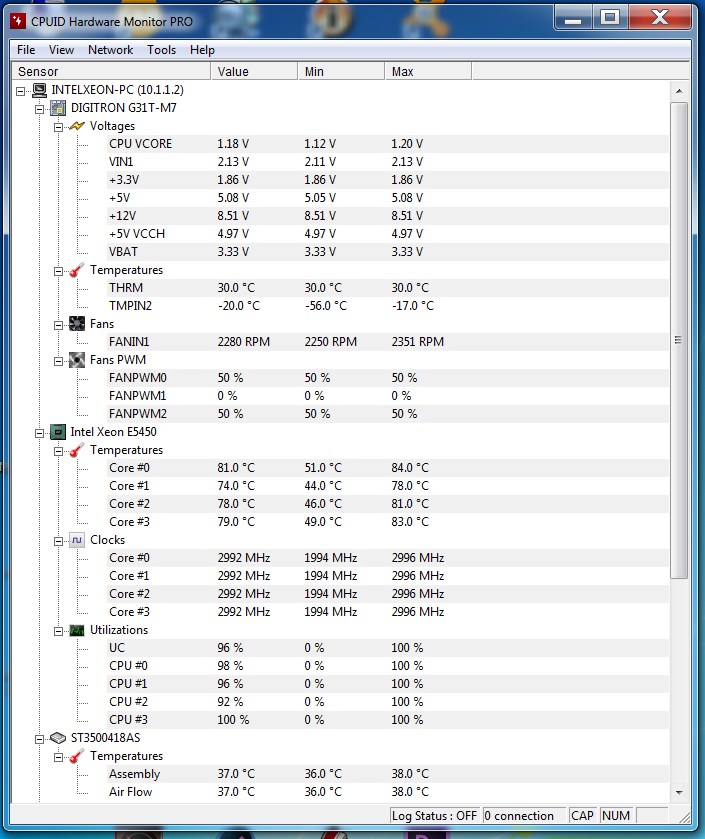Collapse the Voltages group
This screenshot has width=705, height=839.
pyautogui.click(x=58, y=127)
